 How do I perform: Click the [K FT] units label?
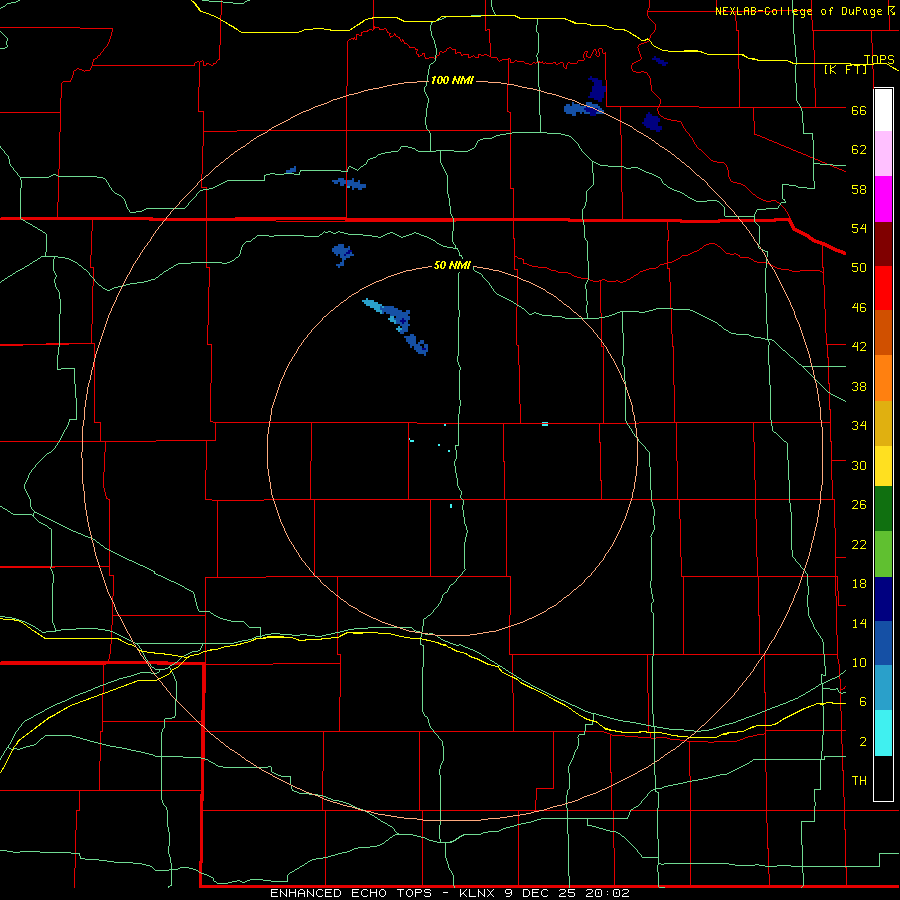tap(845, 70)
